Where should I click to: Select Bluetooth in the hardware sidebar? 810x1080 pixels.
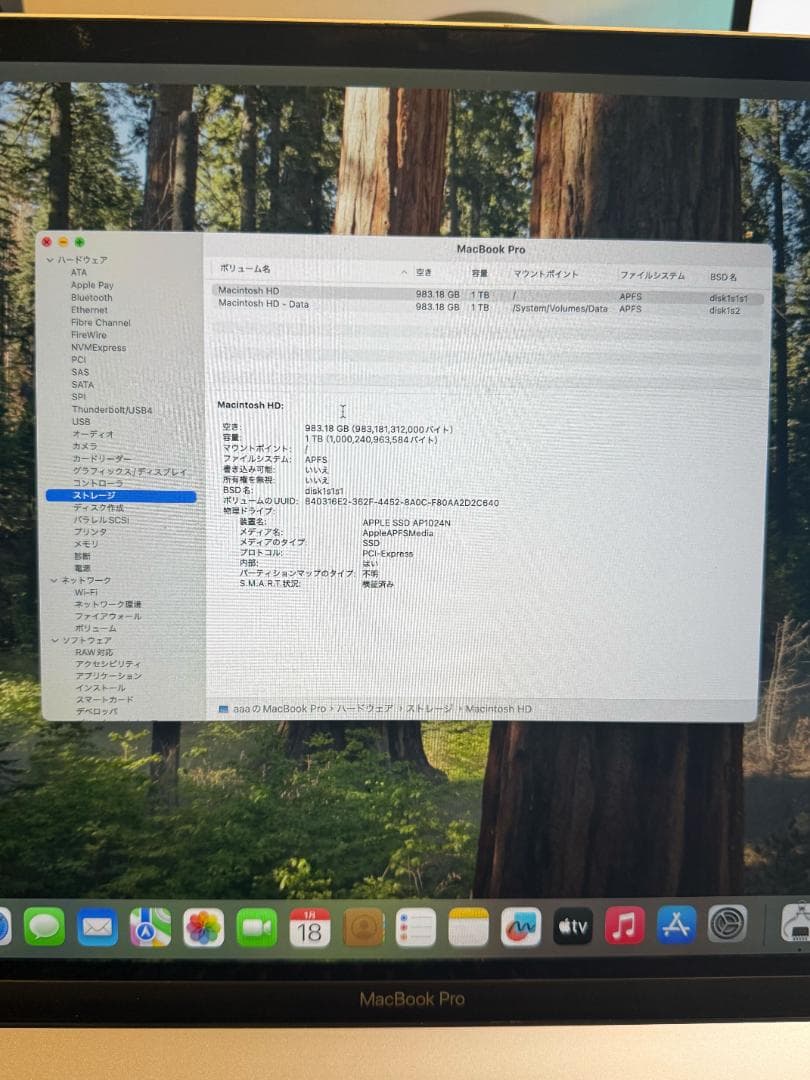click(x=93, y=297)
